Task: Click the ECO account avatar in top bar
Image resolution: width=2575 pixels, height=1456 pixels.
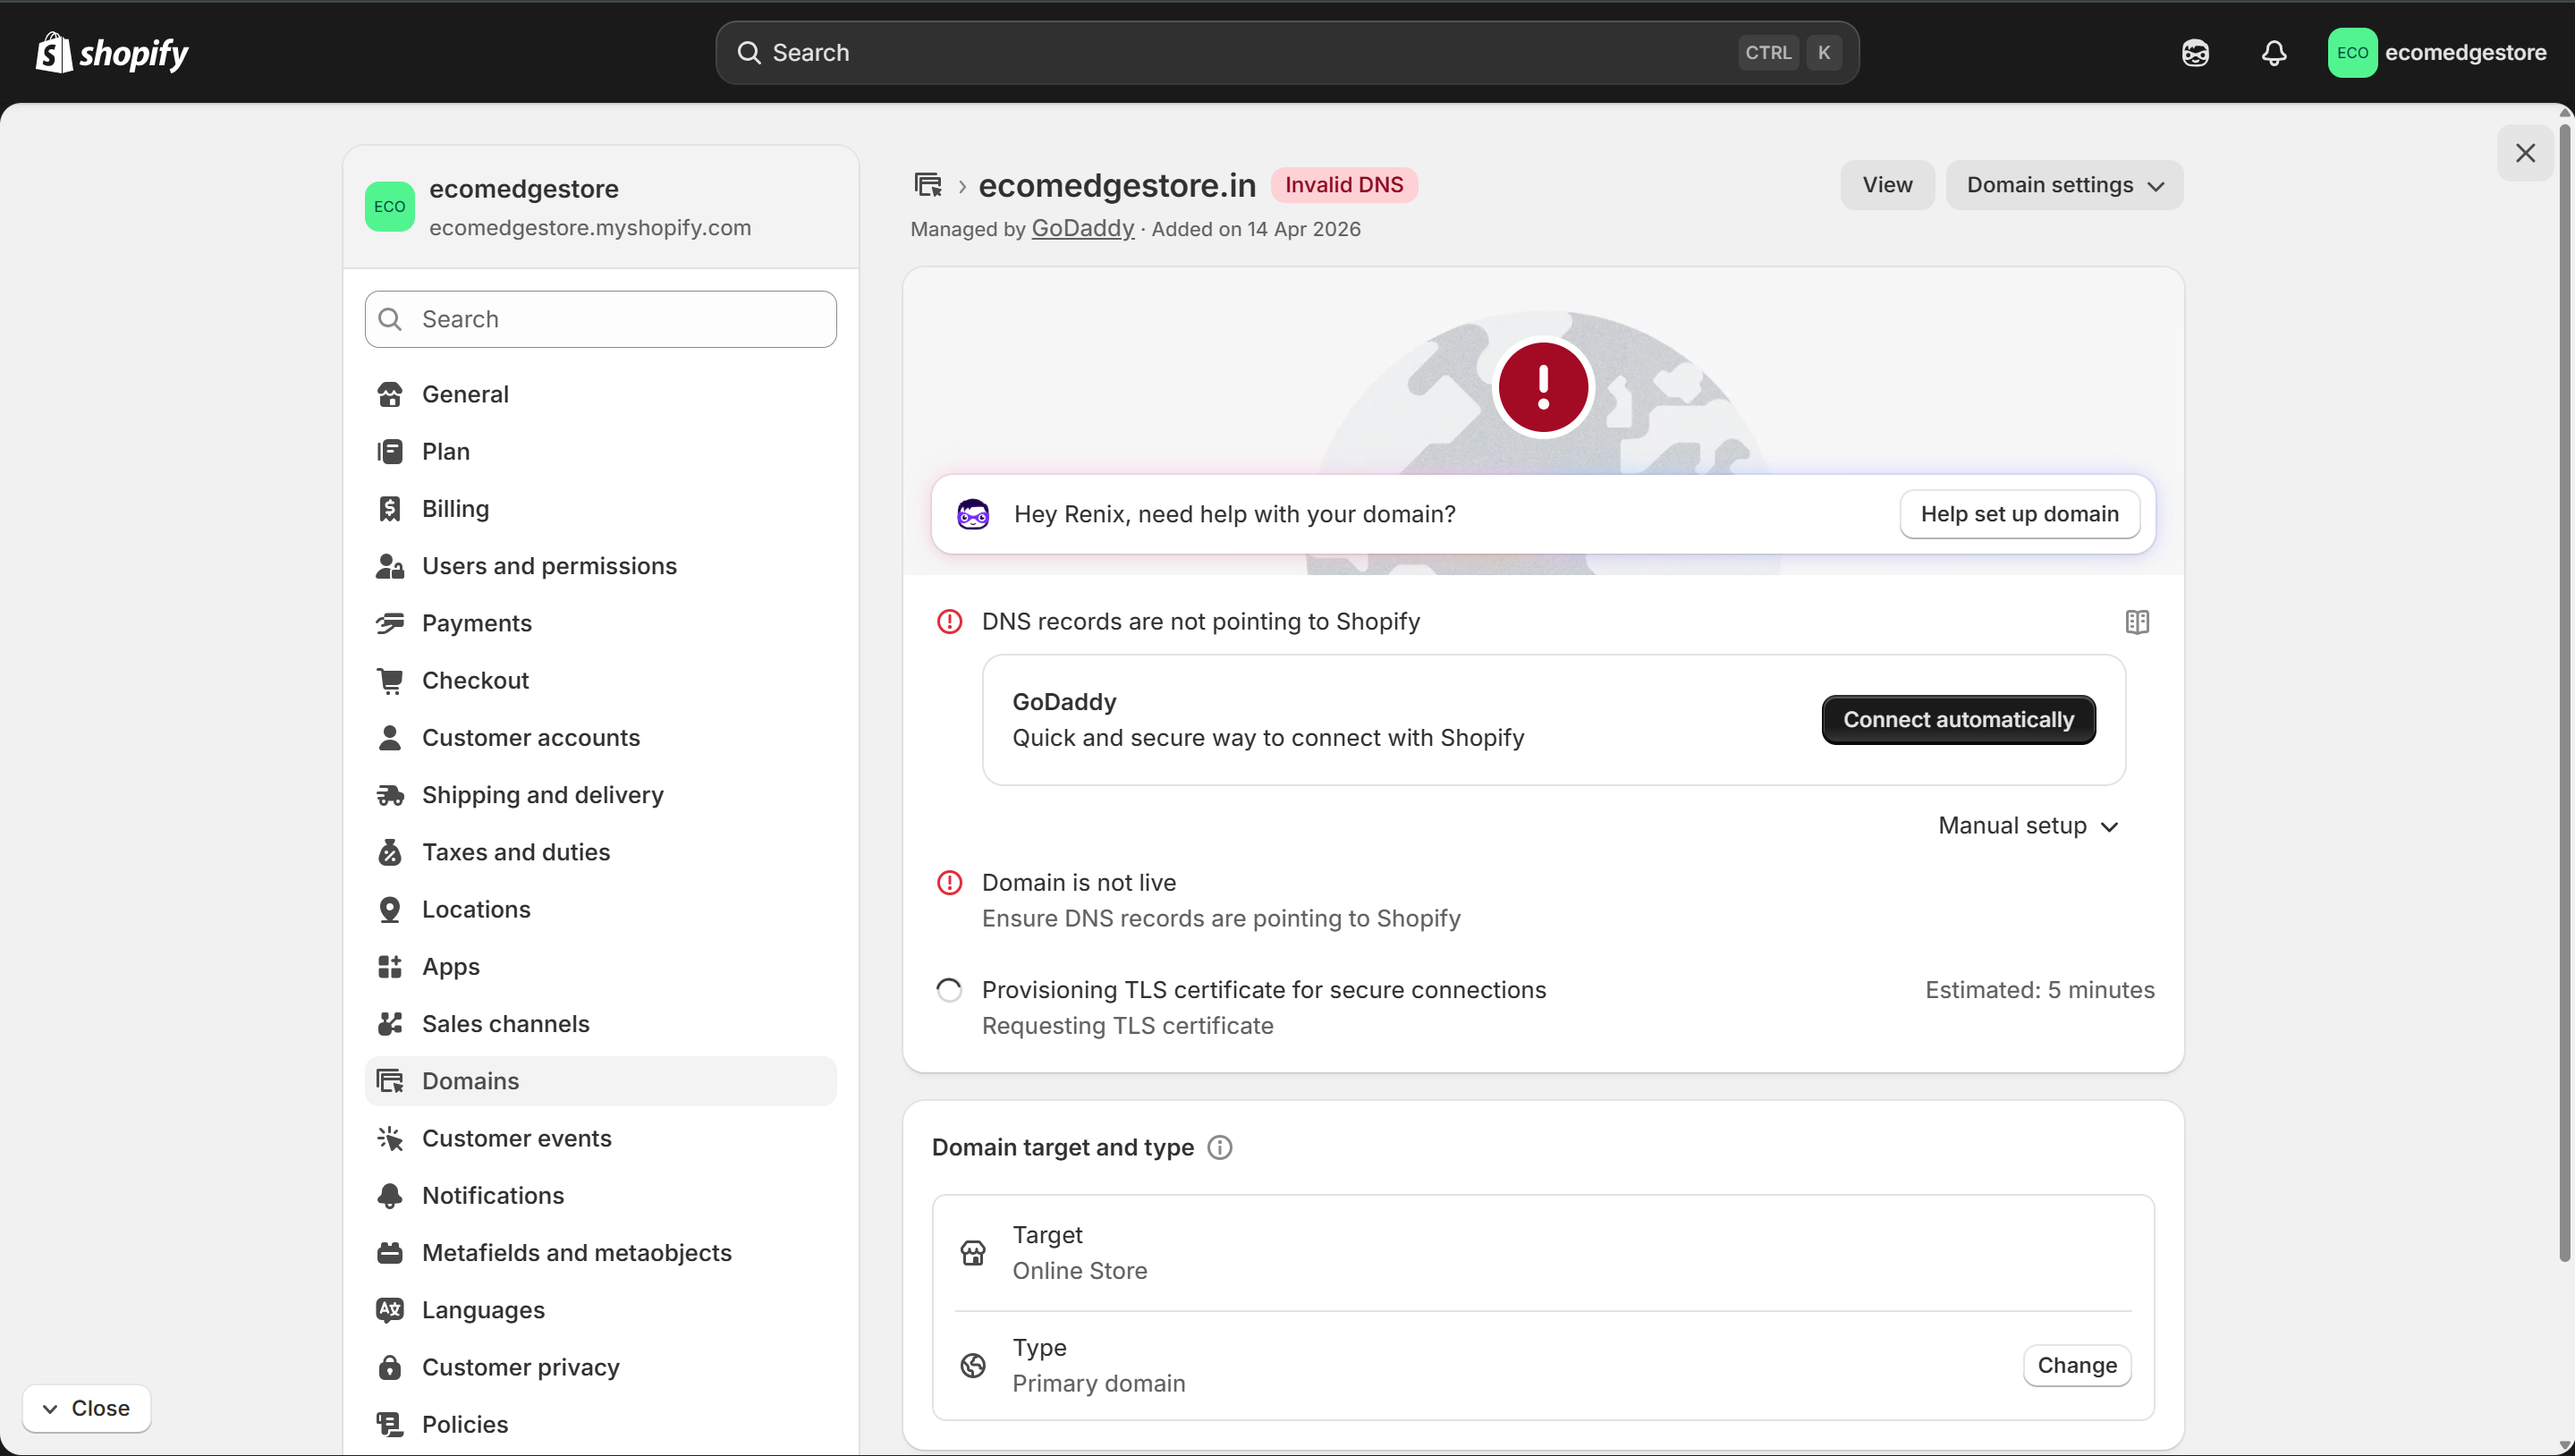Action: (2352, 53)
